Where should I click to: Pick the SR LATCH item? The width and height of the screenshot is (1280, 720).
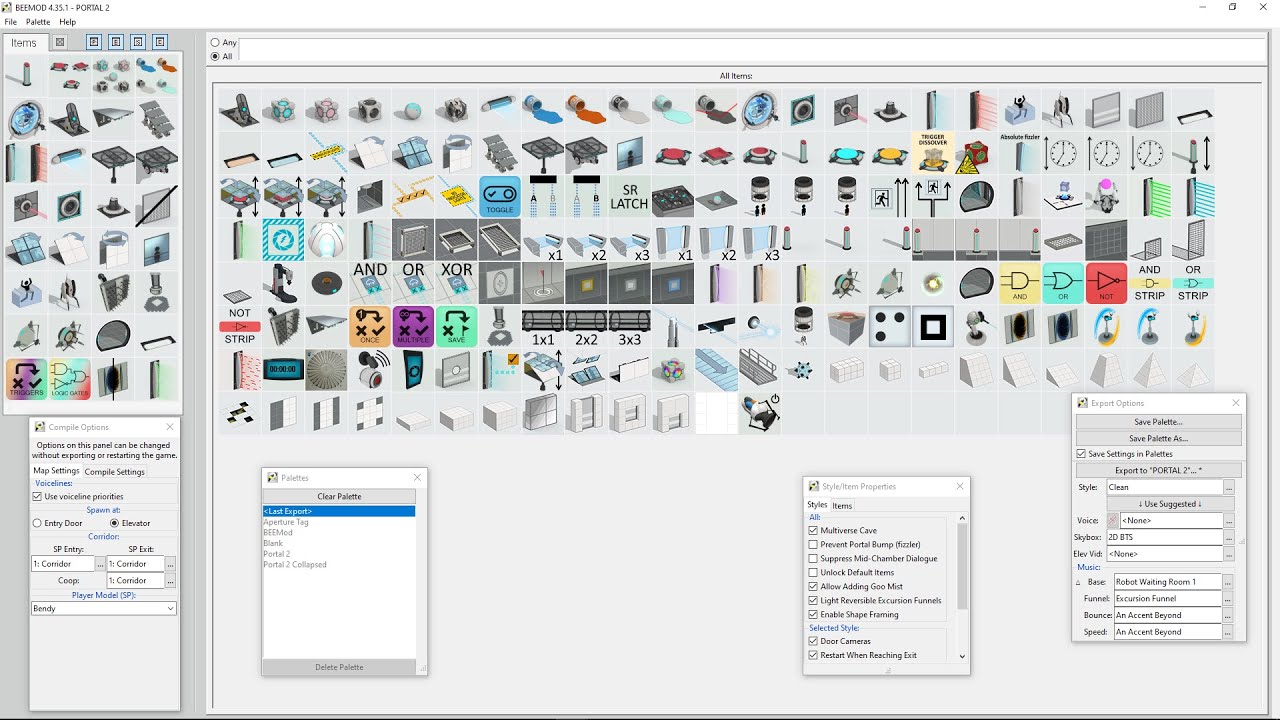coord(630,197)
